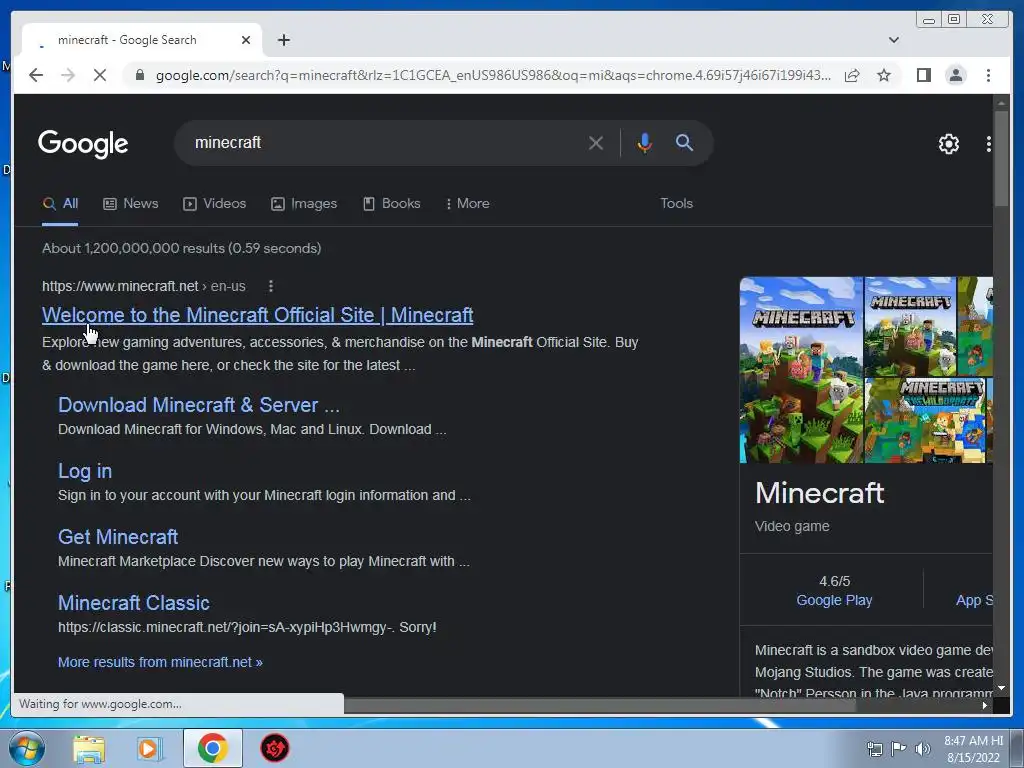Click the https://www.minecraft.net URL text

tap(120, 286)
